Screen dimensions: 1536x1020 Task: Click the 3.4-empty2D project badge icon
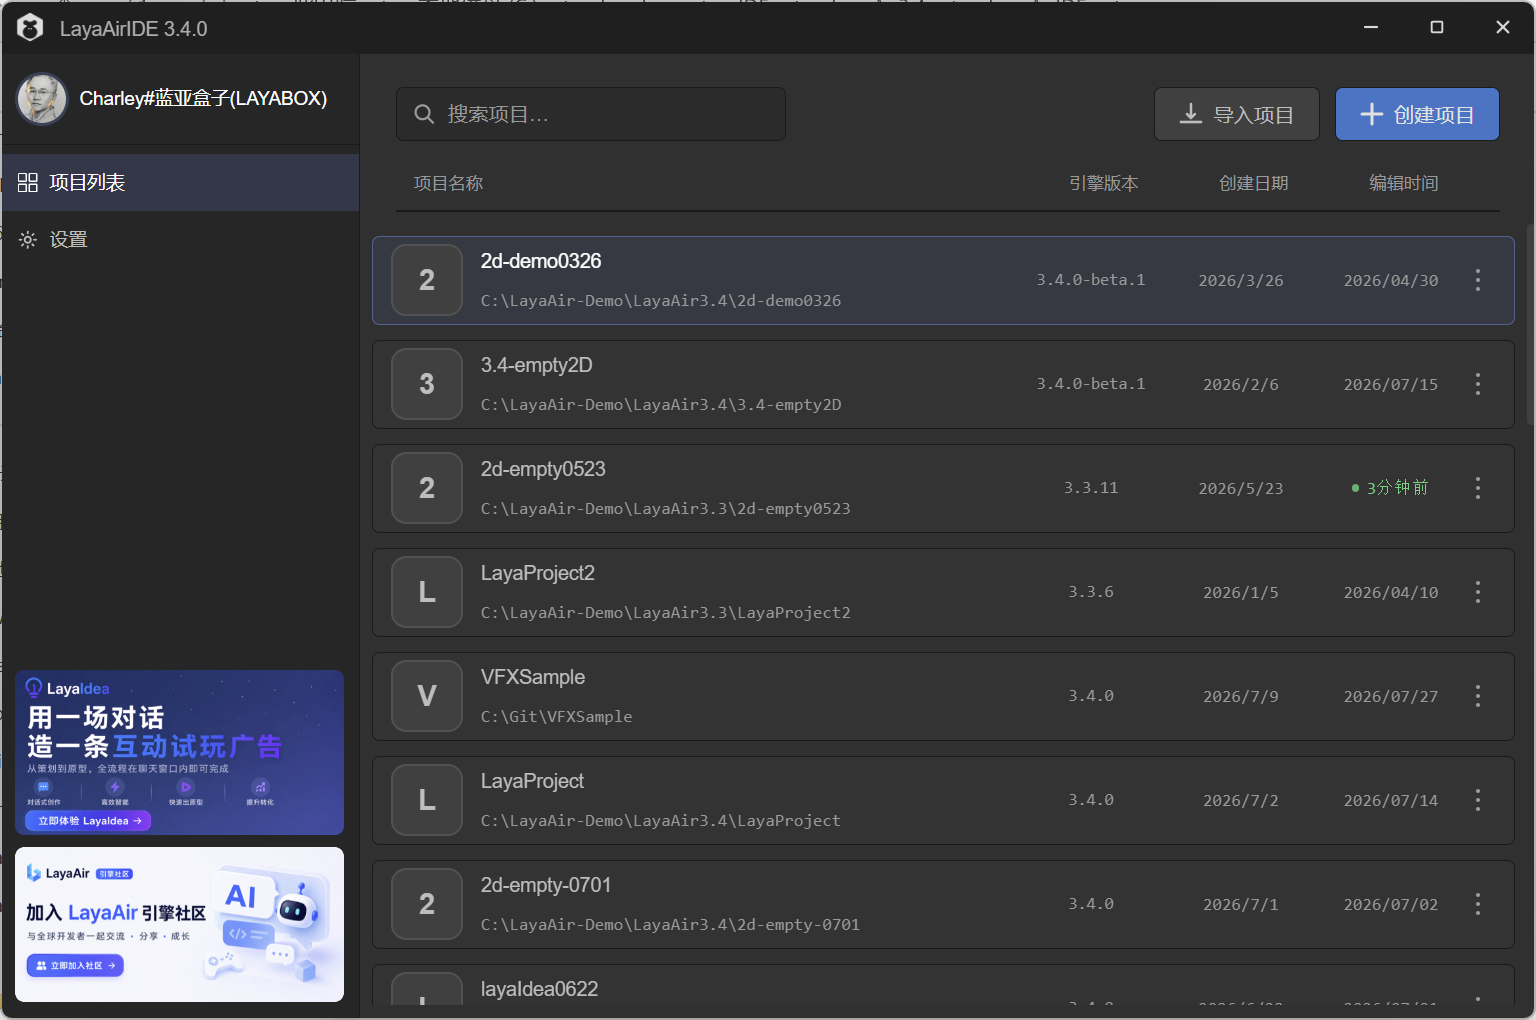427,384
